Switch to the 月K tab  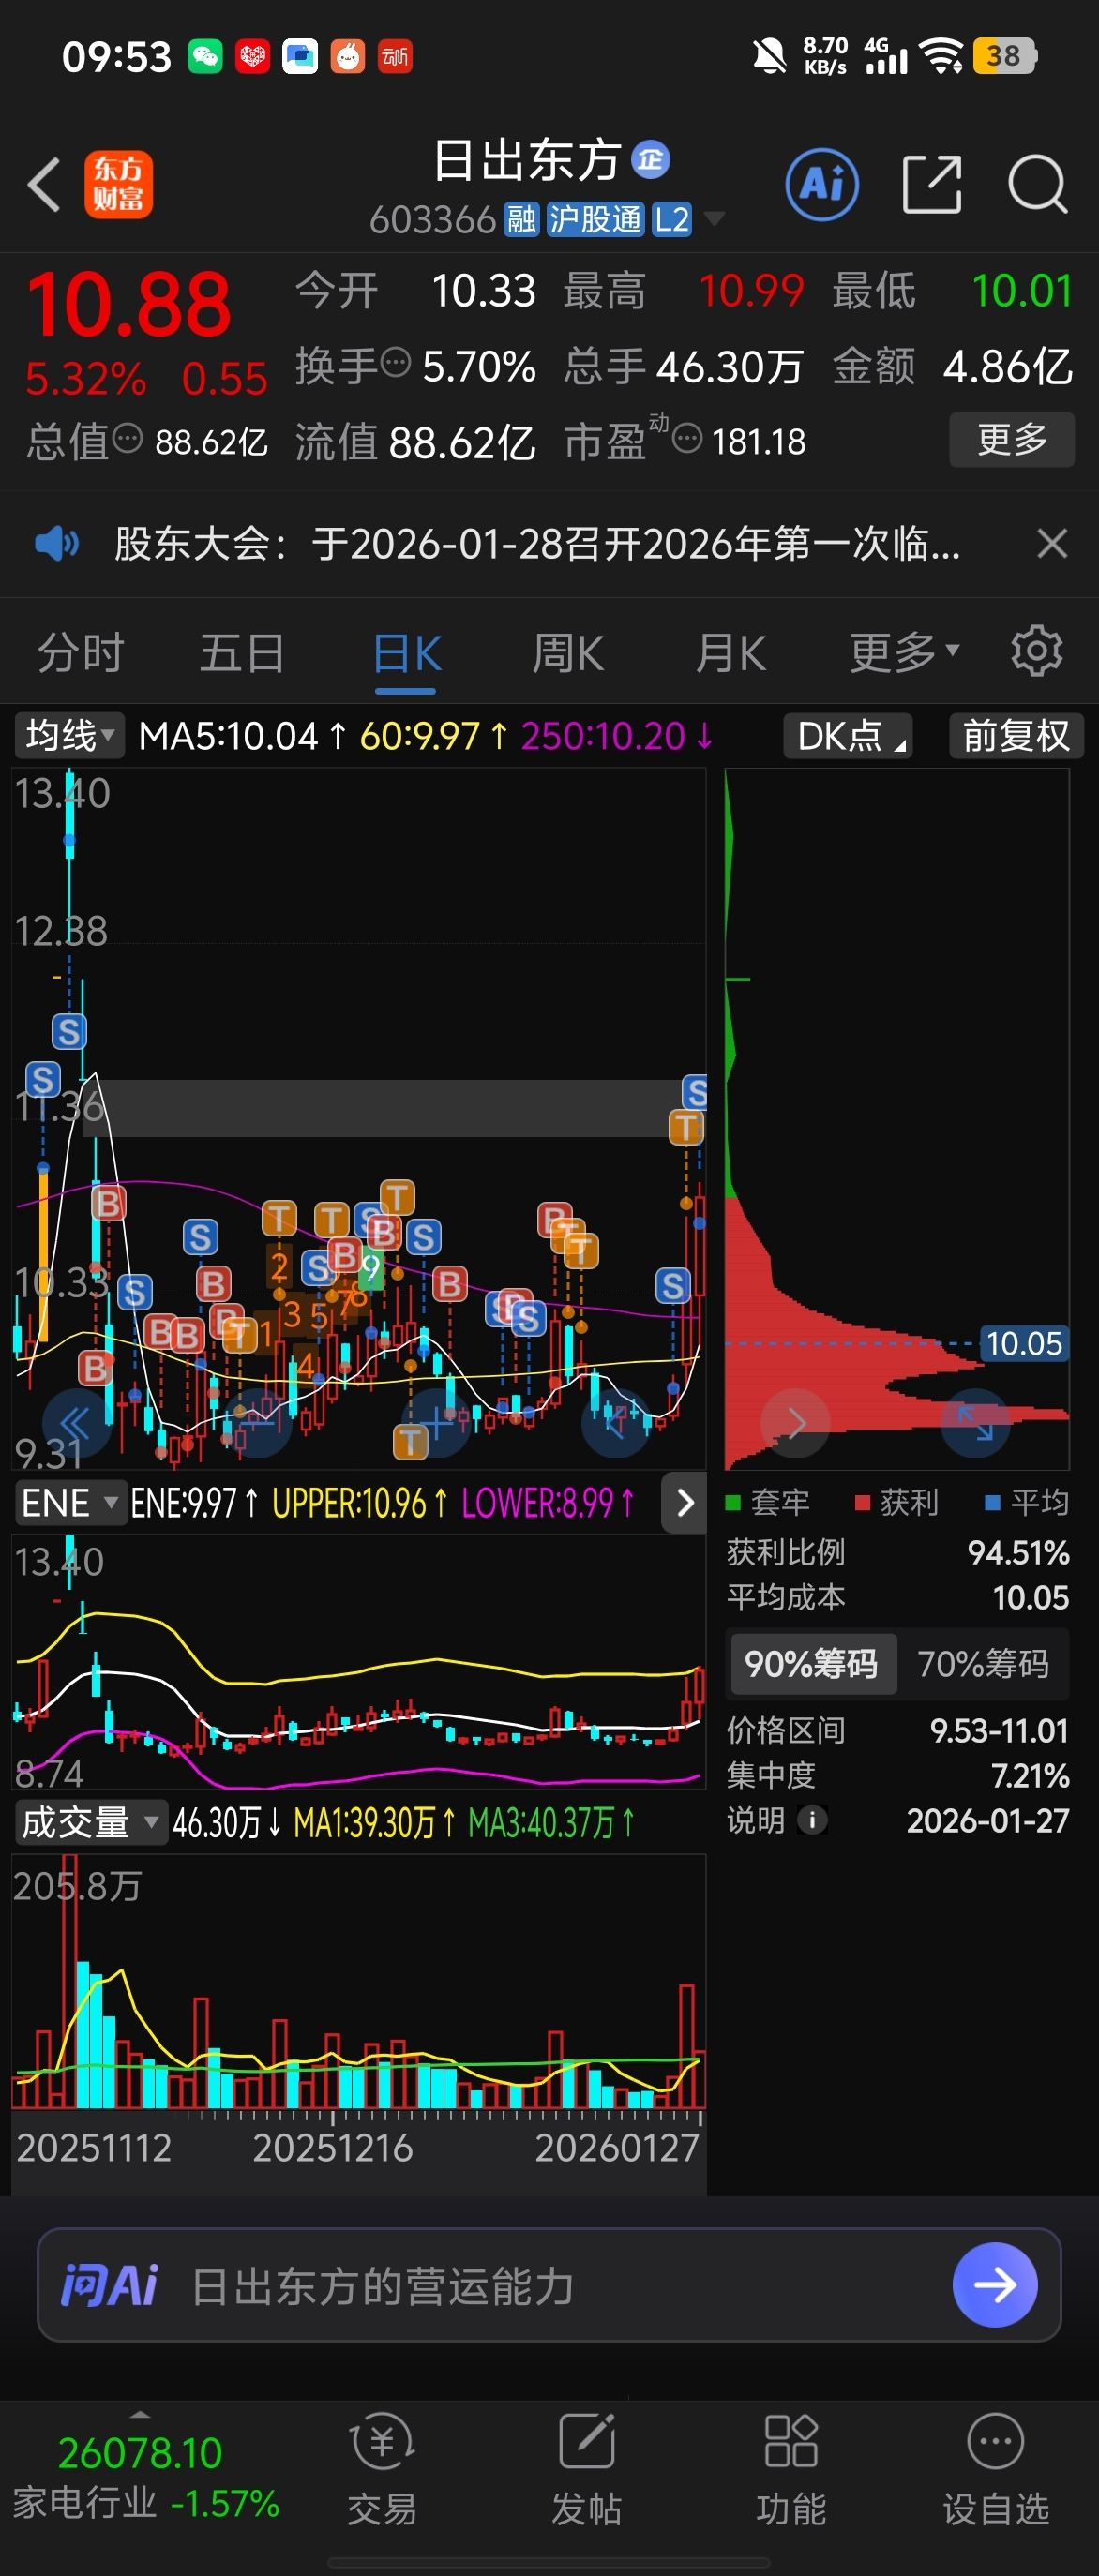(731, 653)
